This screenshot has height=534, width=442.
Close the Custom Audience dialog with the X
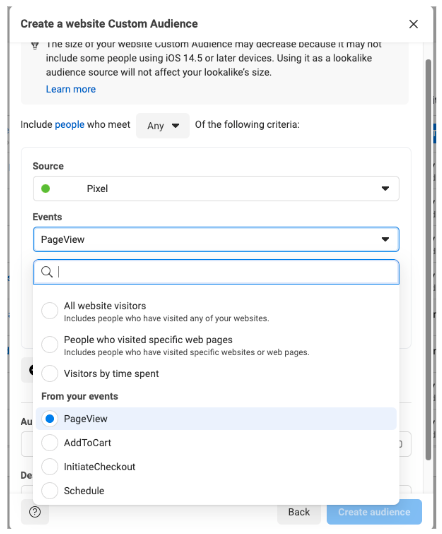pyautogui.click(x=413, y=24)
